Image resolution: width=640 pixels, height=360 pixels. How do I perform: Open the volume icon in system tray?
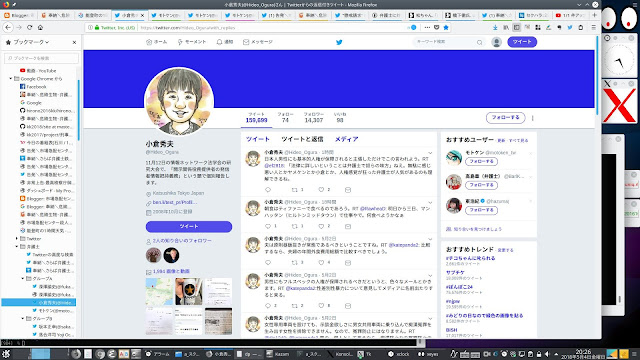(547, 354)
